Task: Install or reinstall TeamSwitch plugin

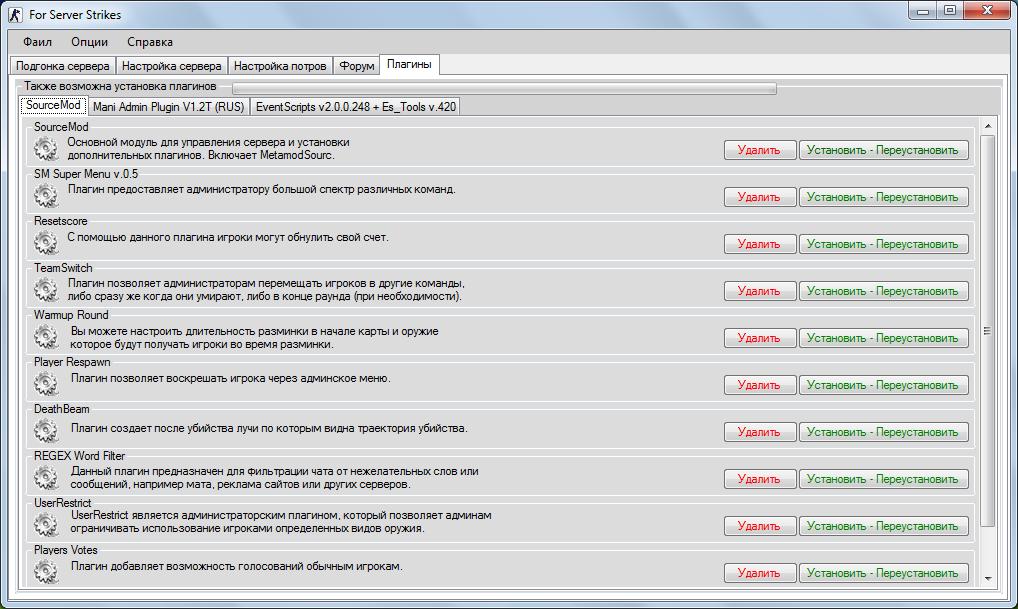Action: [x=884, y=291]
